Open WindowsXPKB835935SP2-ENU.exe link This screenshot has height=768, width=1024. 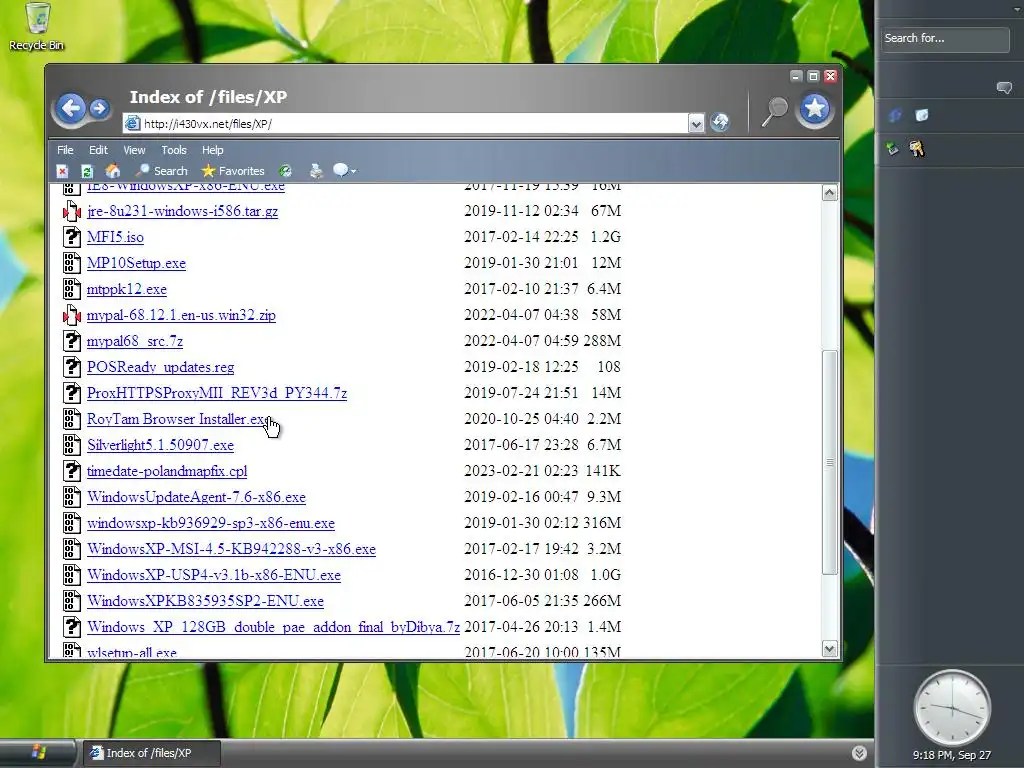(206, 601)
